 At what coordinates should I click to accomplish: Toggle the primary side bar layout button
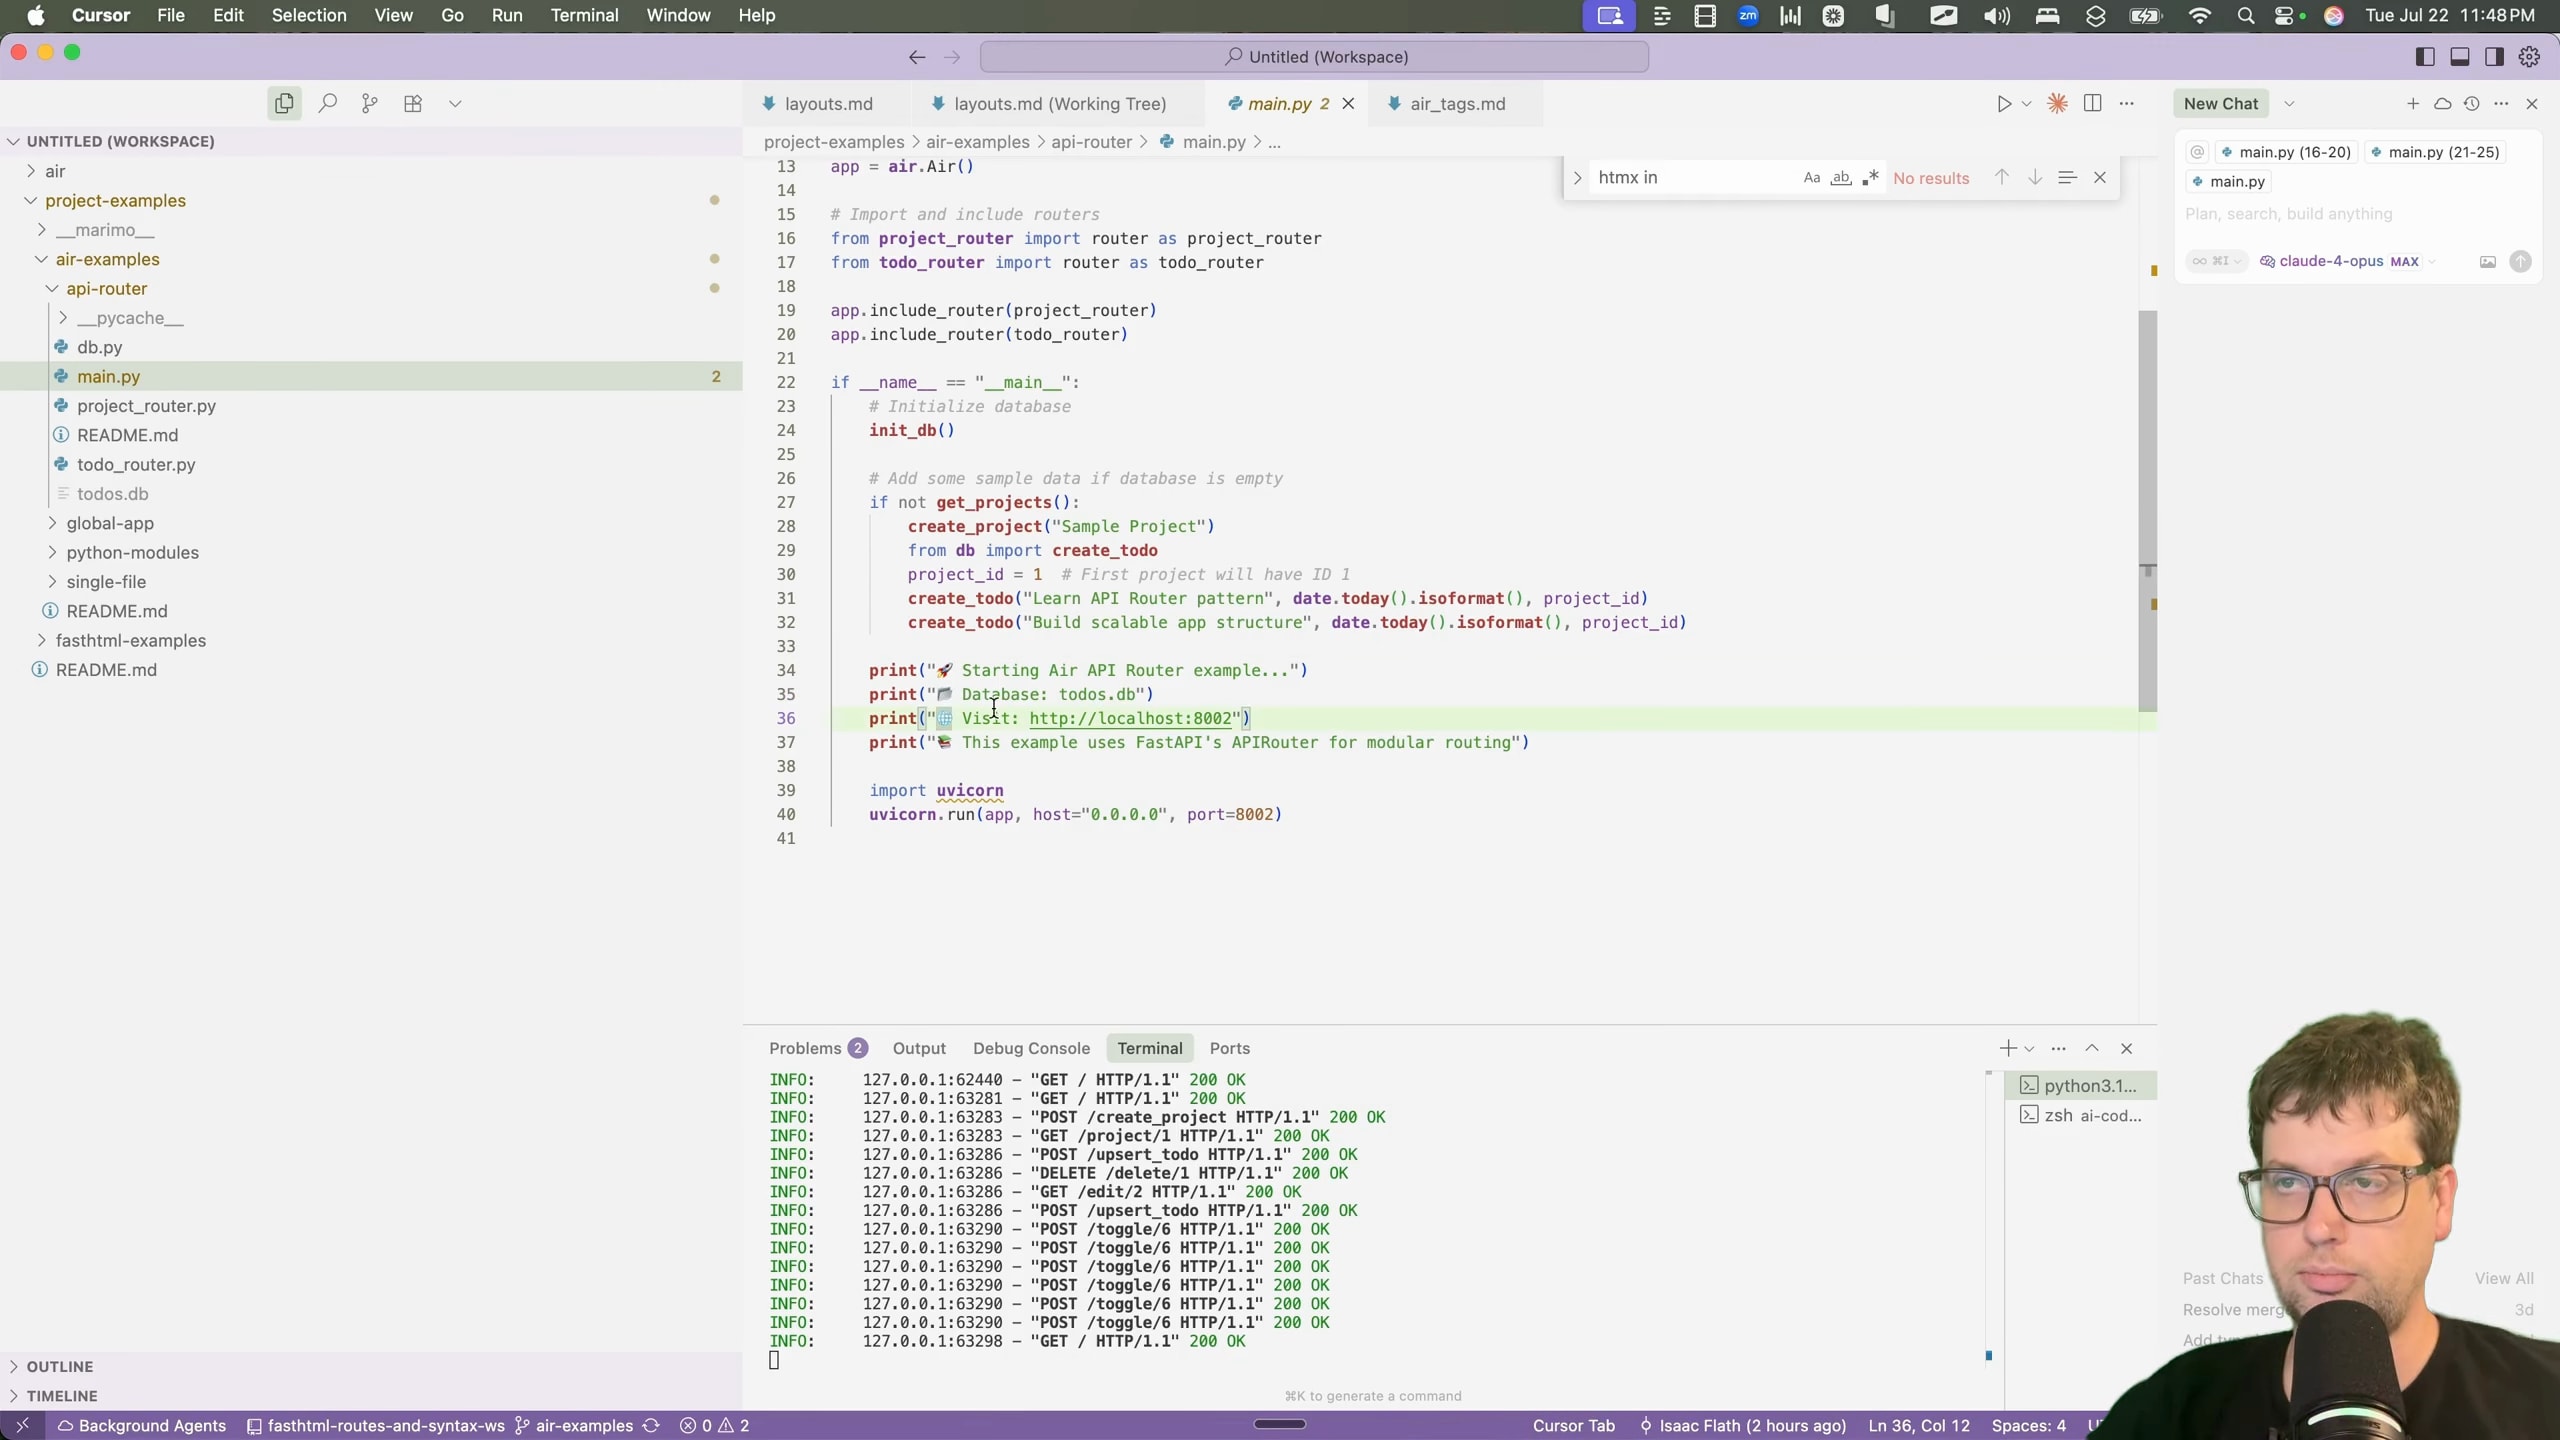(x=2425, y=57)
